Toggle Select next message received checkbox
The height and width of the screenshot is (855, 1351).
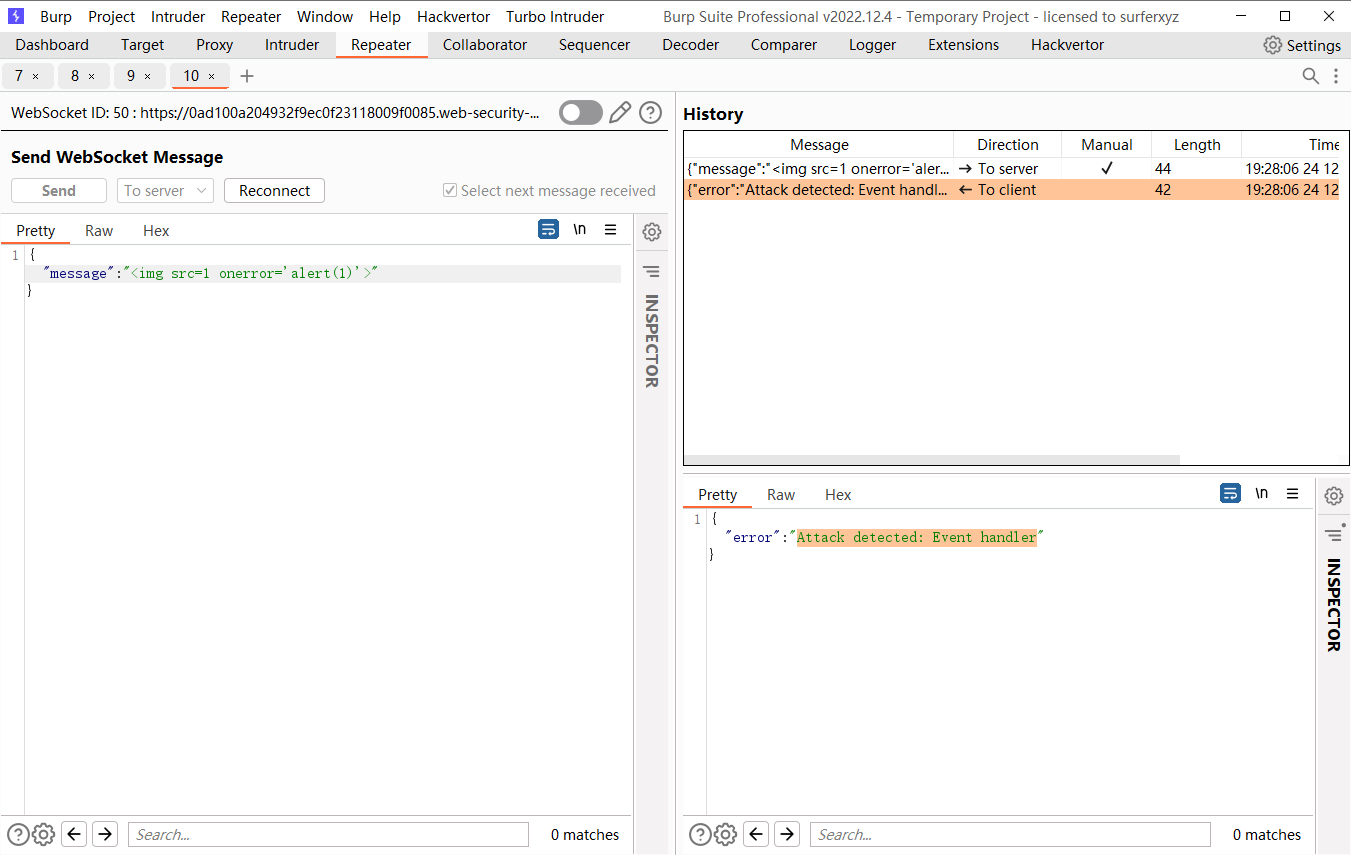(450, 190)
